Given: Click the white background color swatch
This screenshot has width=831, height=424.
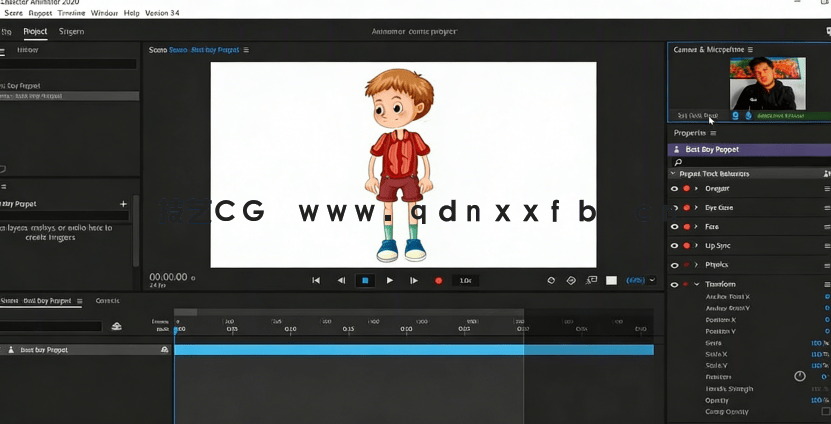Looking at the screenshot, I should (612, 280).
